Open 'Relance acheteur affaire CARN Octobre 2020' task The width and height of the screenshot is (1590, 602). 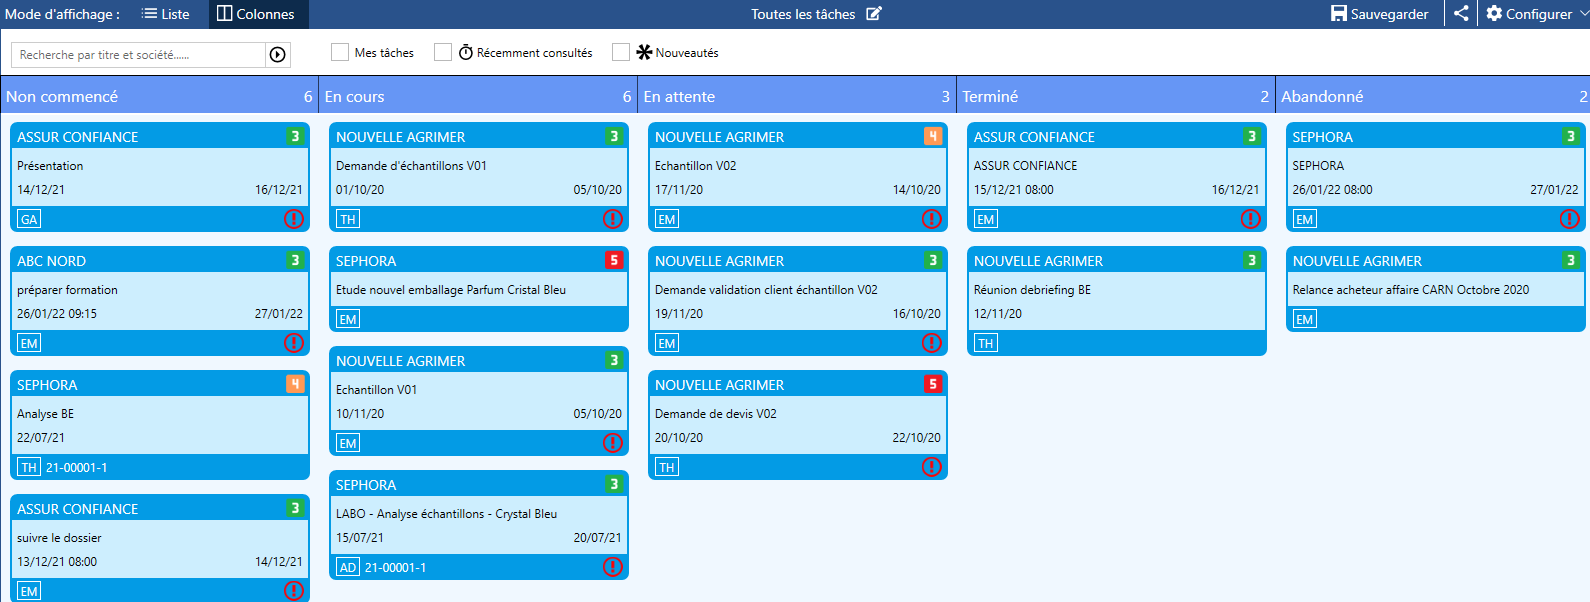click(x=1411, y=290)
